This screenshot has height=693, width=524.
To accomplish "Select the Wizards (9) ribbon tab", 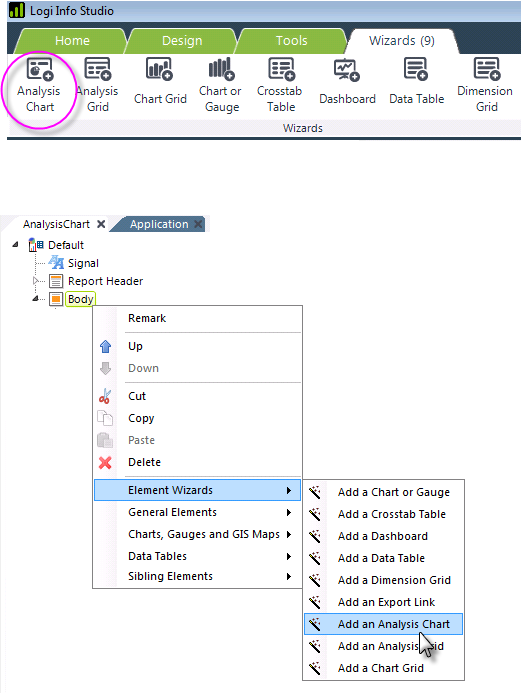I will tap(402, 41).
